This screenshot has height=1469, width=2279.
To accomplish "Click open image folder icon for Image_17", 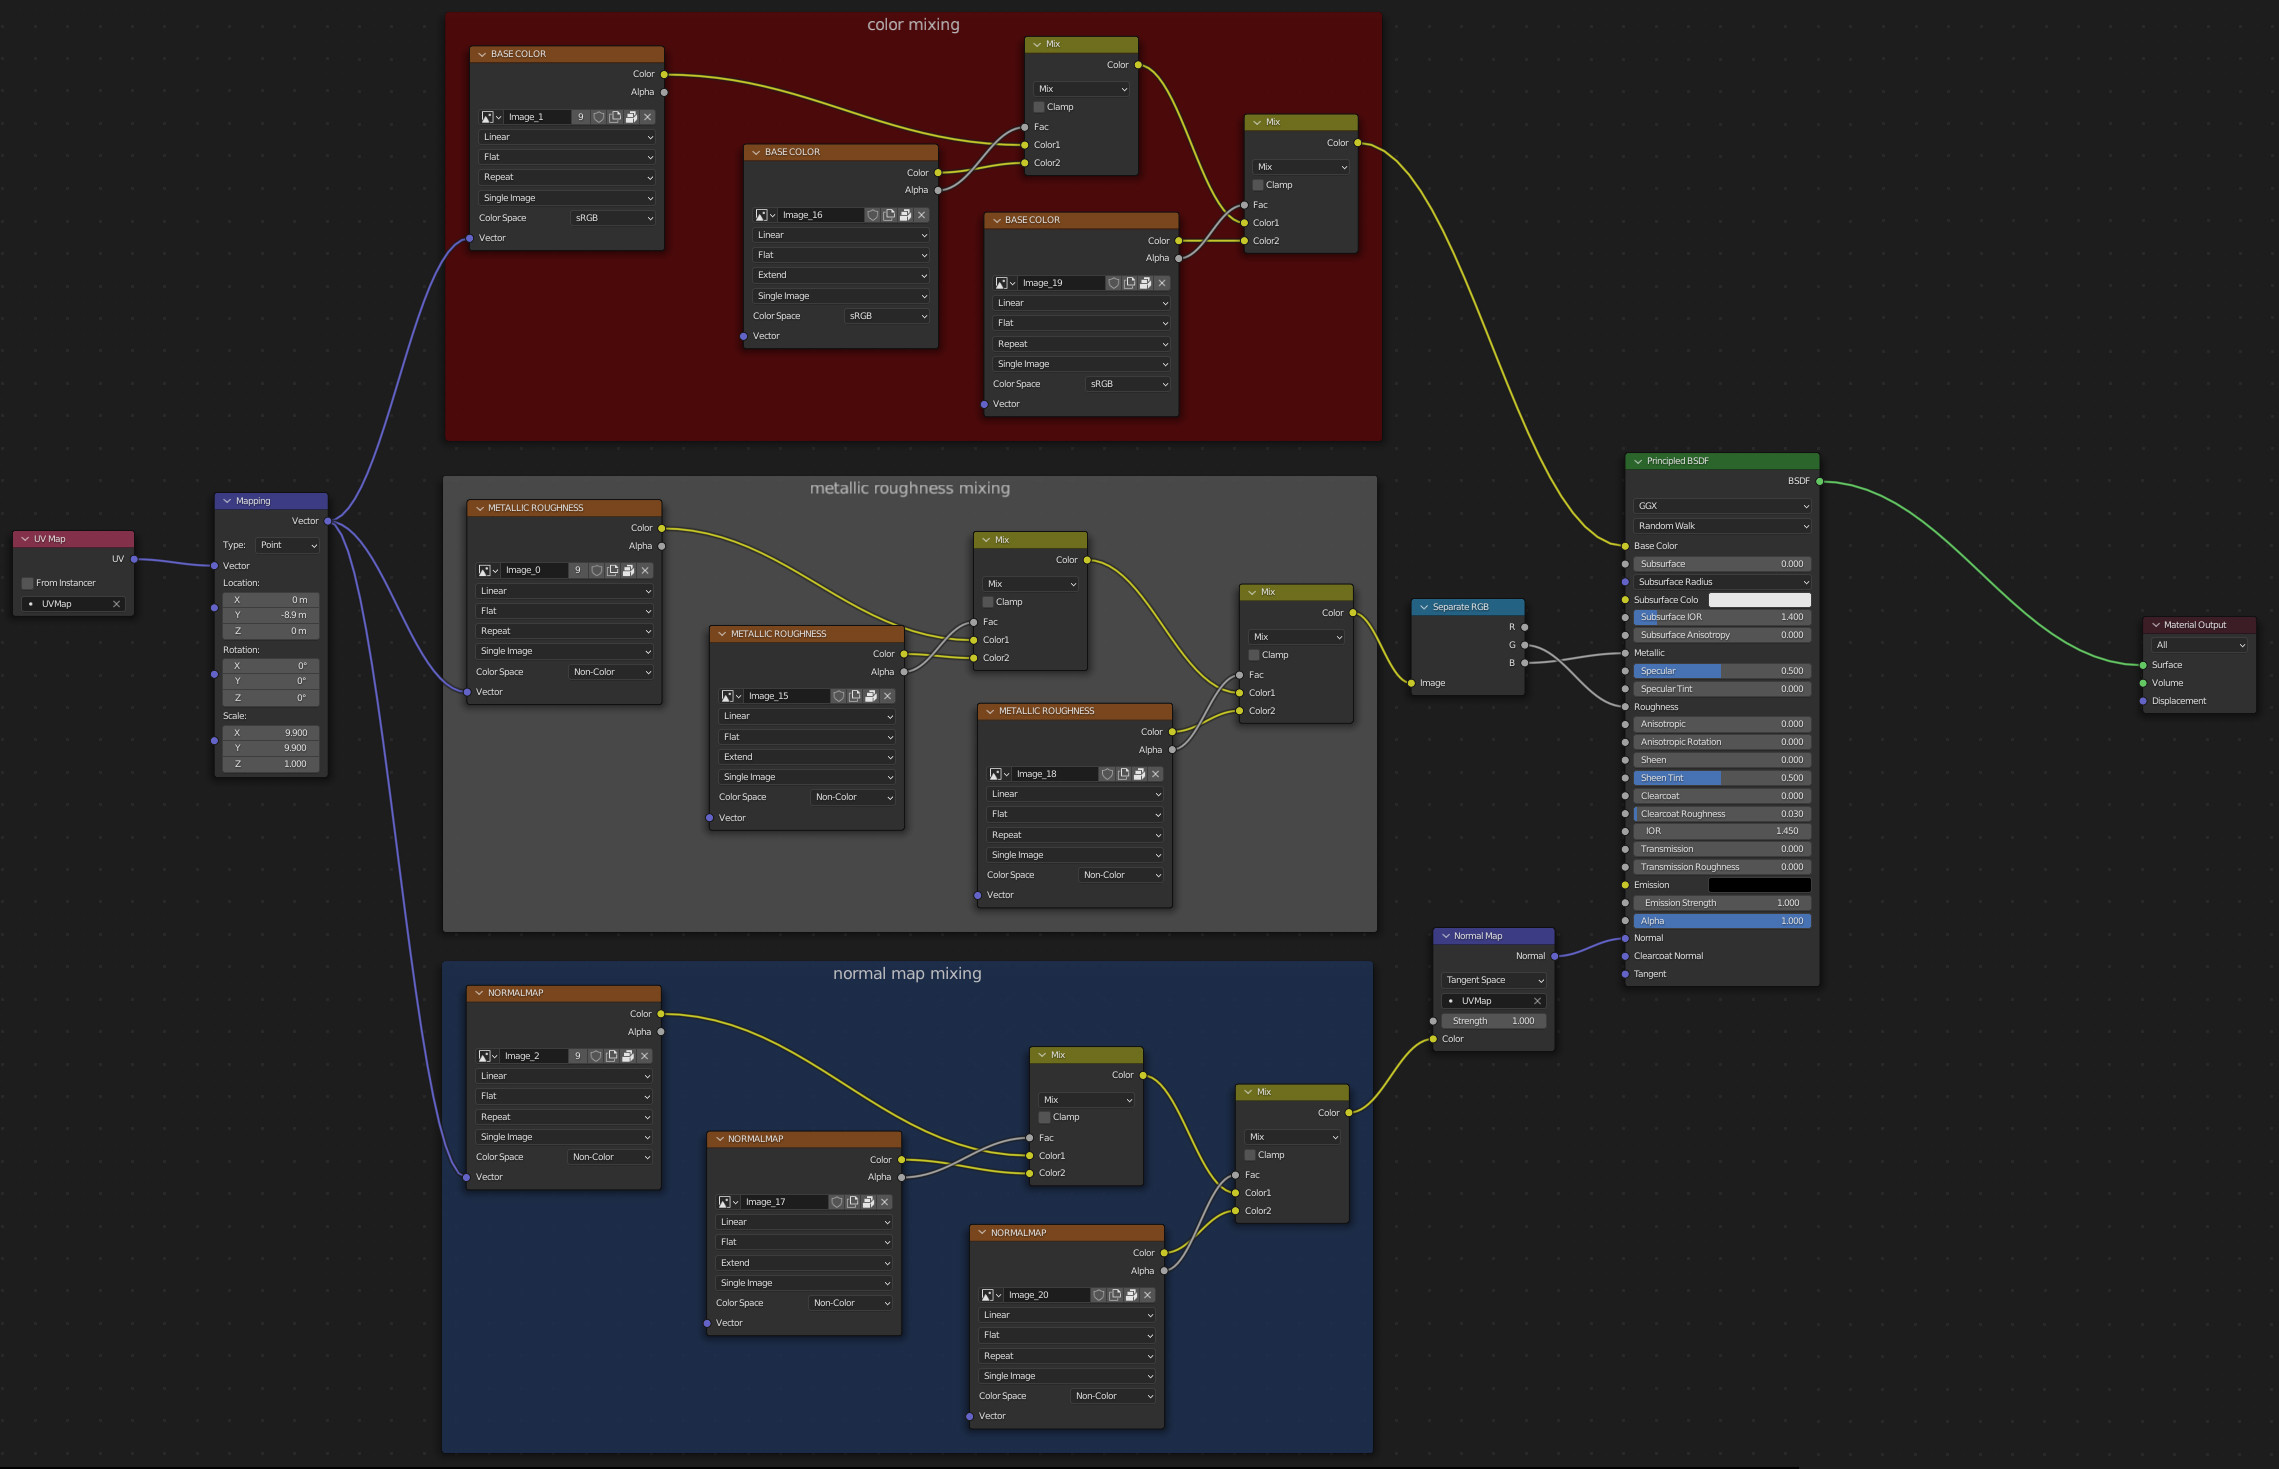I will click(x=868, y=1202).
